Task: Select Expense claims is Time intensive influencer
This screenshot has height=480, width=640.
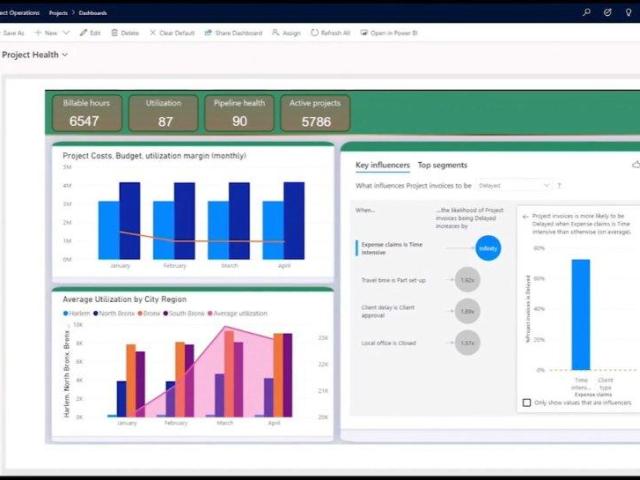Action: point(392,248)
